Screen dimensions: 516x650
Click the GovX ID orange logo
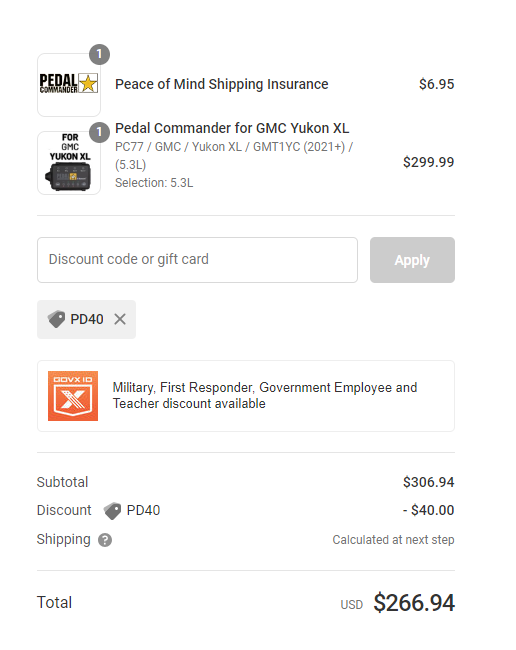click(x=73, y=396)
